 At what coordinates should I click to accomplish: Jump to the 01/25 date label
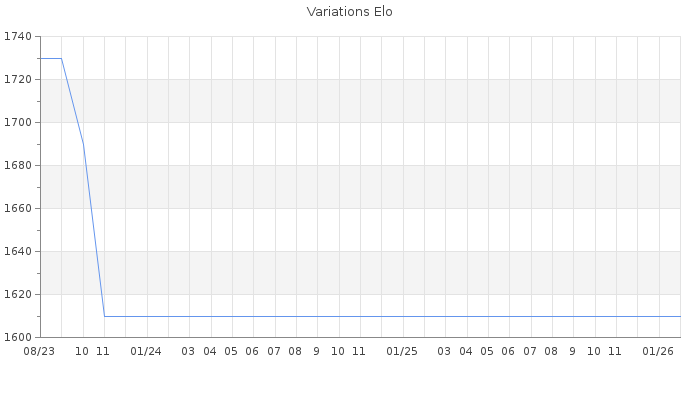coord(402,352)
